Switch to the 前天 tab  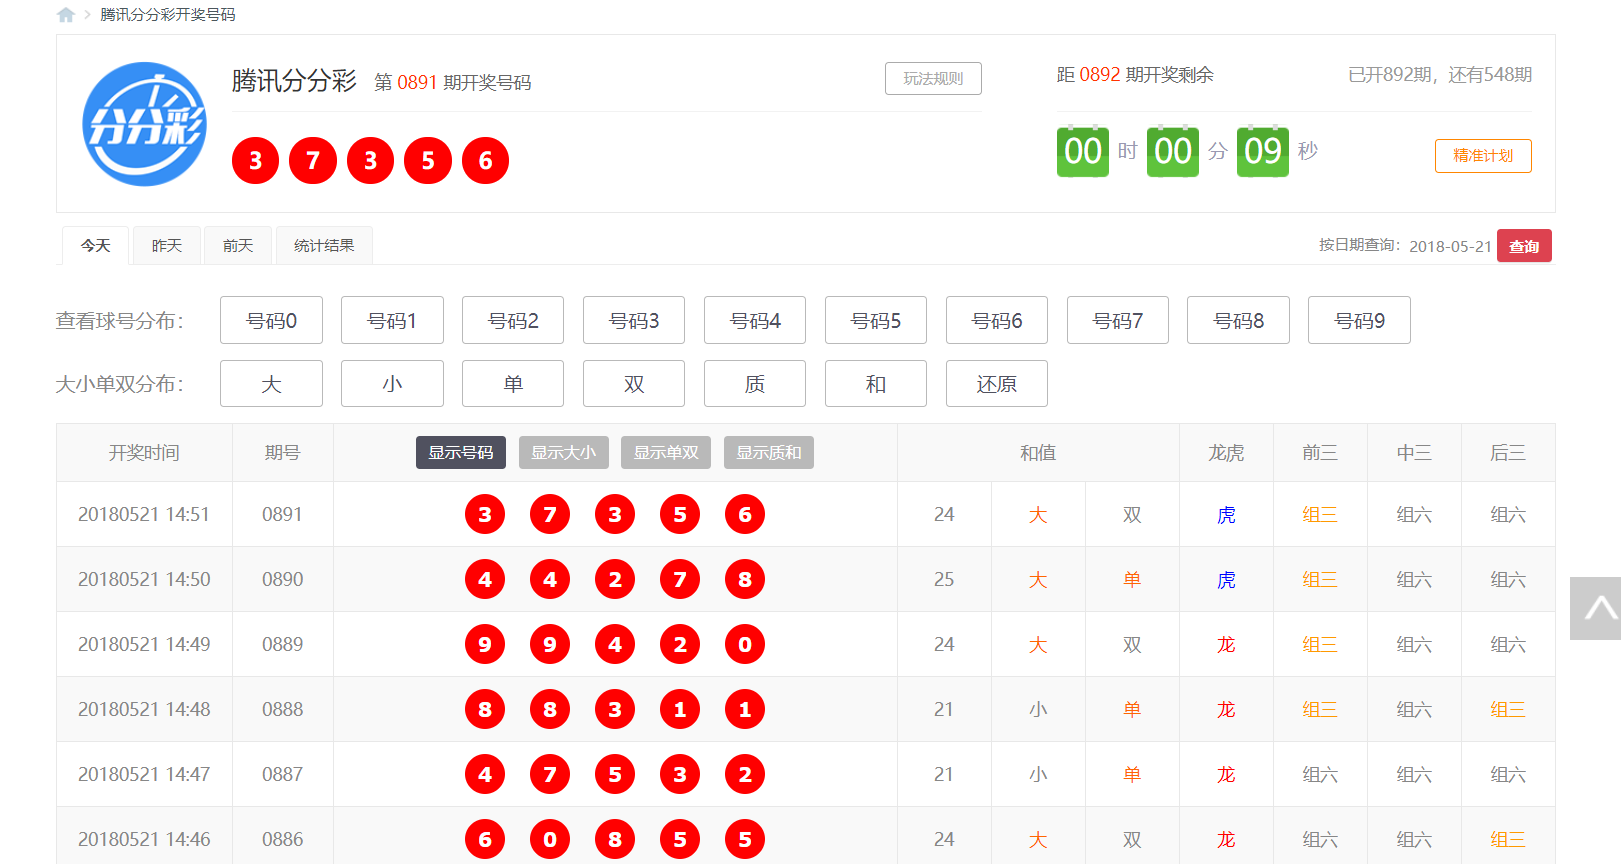pos(238,246)
